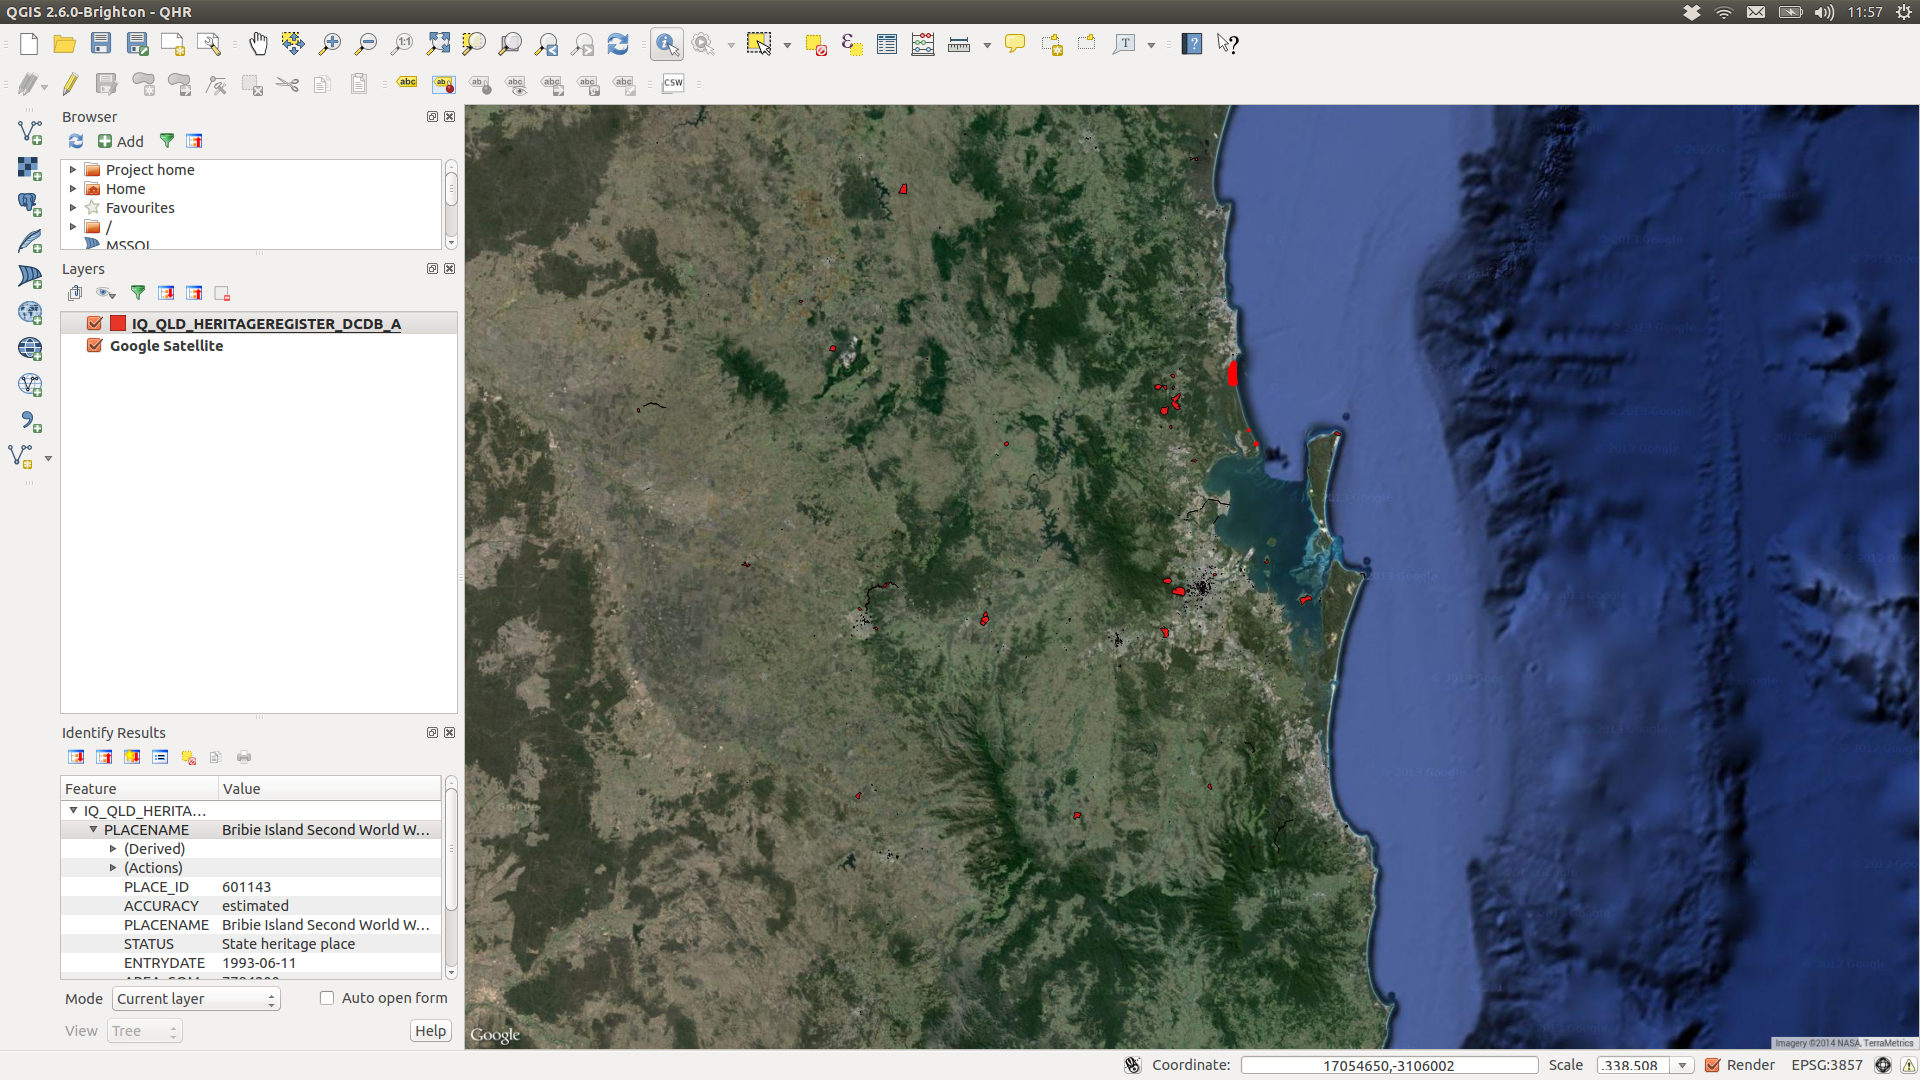Click the red symbol swatch of heritage layer
This screenshot has height=1080, width=1920.
[x=118, y=323]
